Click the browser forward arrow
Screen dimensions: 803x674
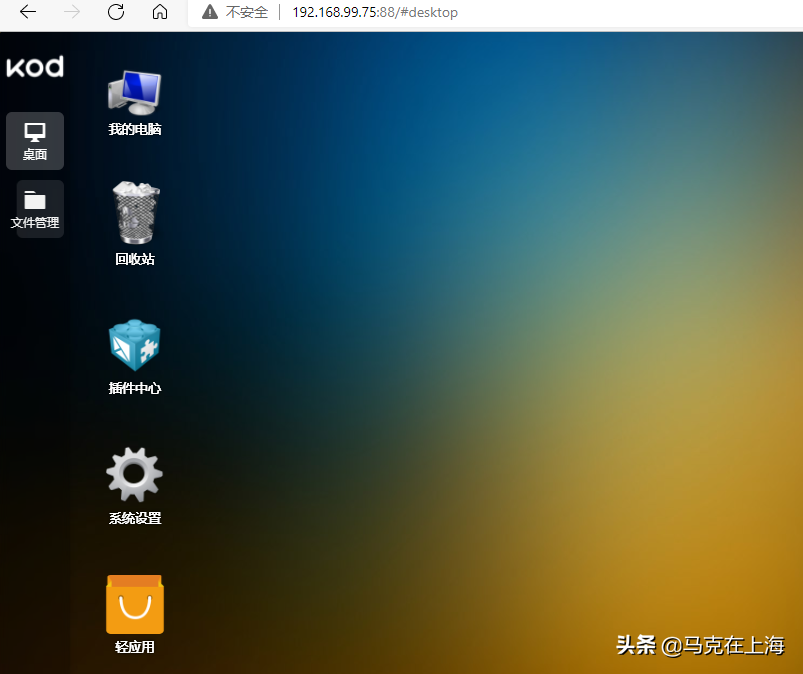(72, 12)
